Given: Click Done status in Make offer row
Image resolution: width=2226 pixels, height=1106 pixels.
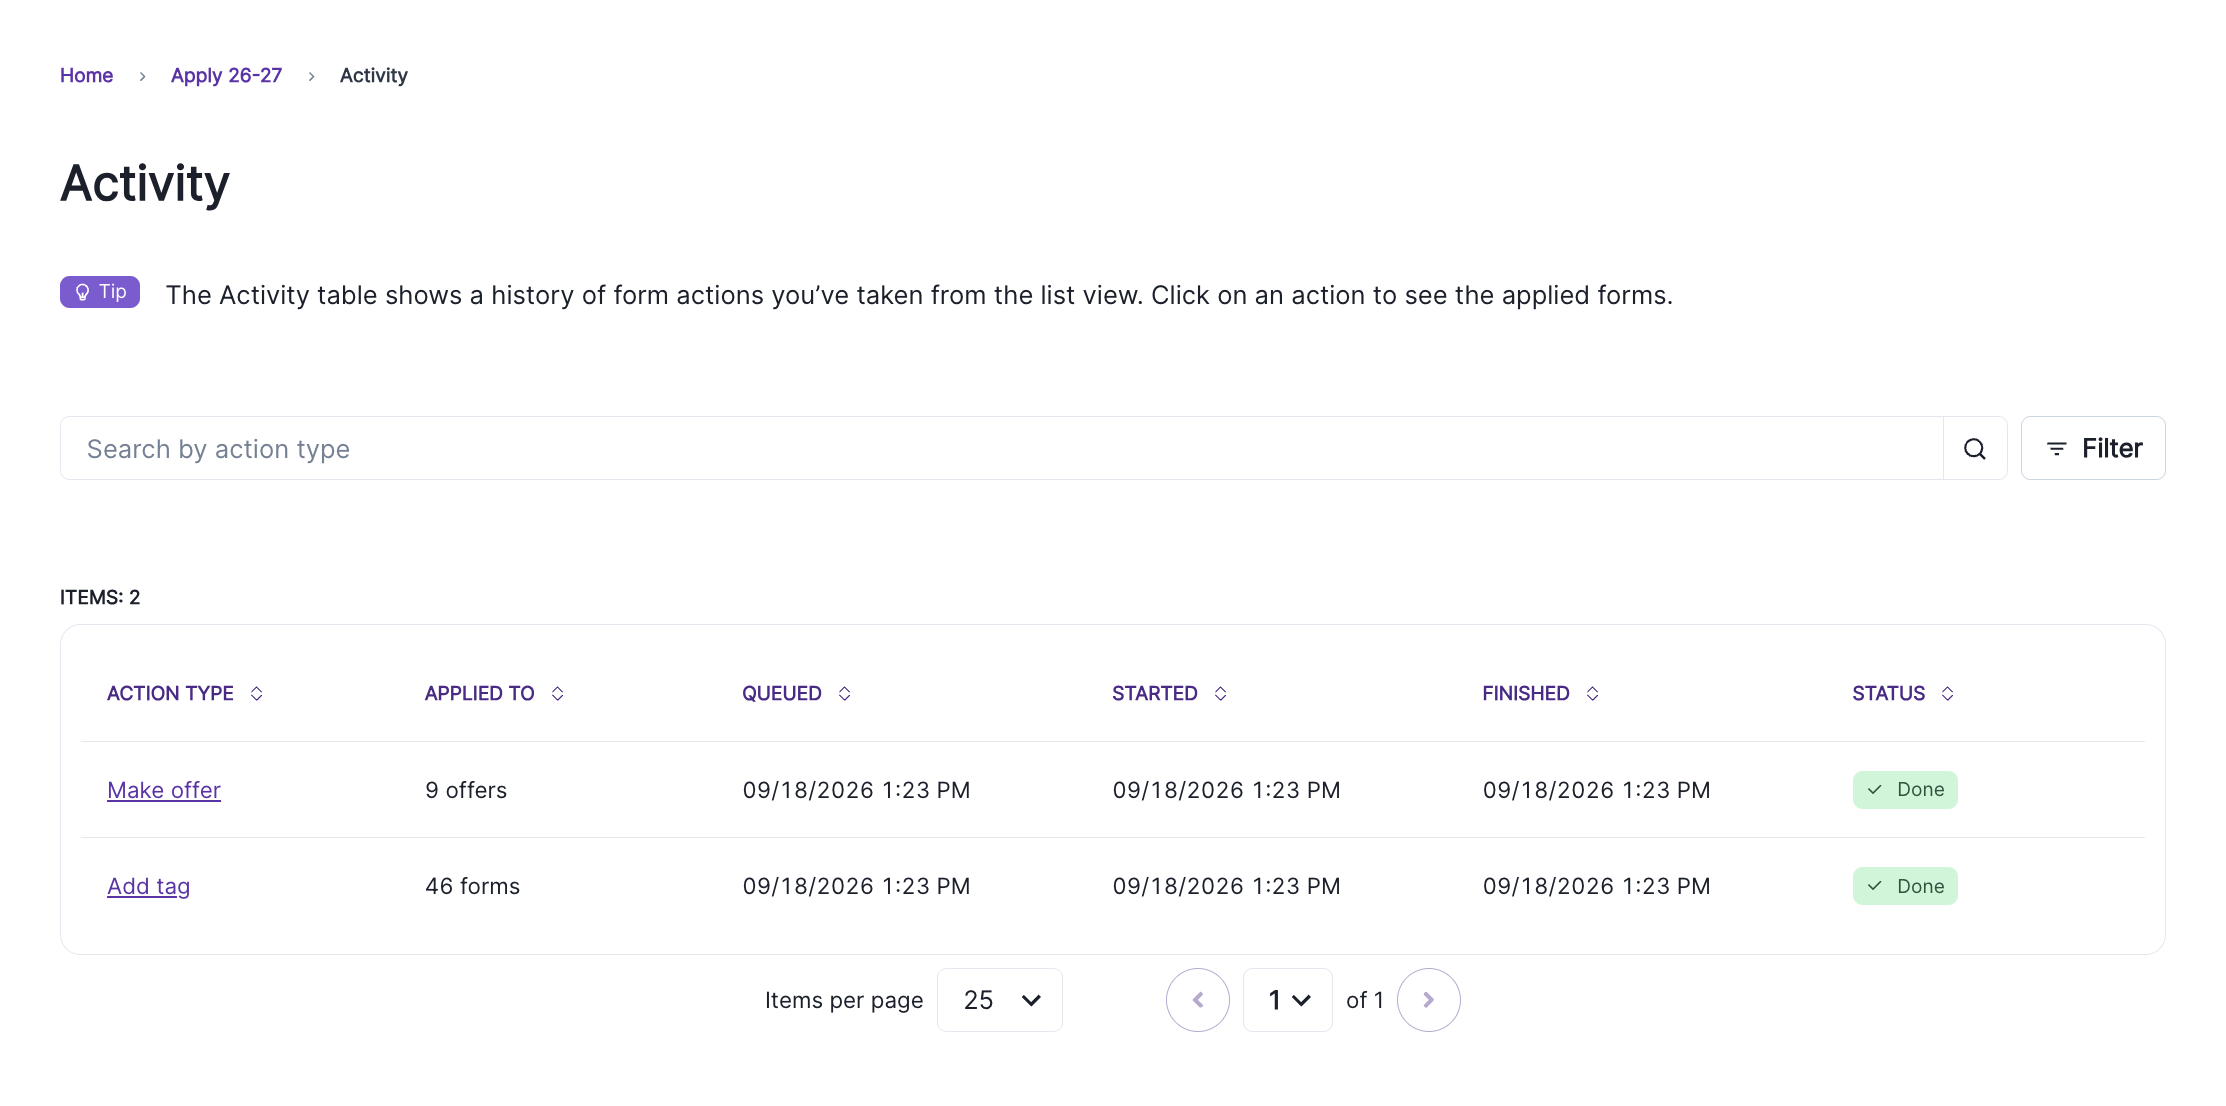Looking at the screenshot, I should [x=1905, y=790].
